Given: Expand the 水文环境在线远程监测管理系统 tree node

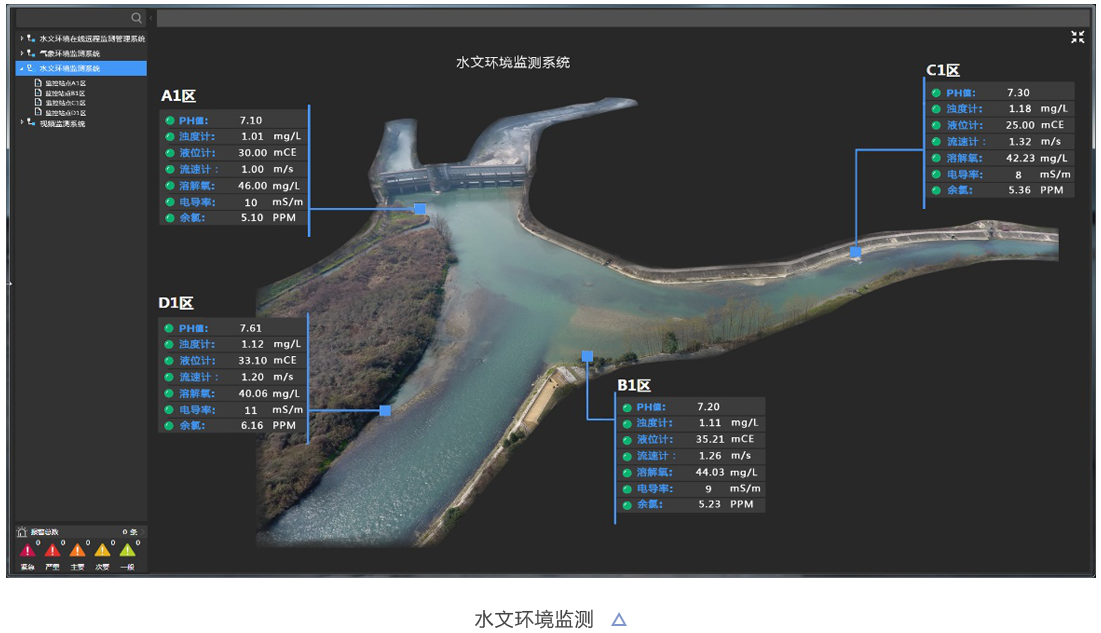Looking at the screenshot, I should point(21,39).
